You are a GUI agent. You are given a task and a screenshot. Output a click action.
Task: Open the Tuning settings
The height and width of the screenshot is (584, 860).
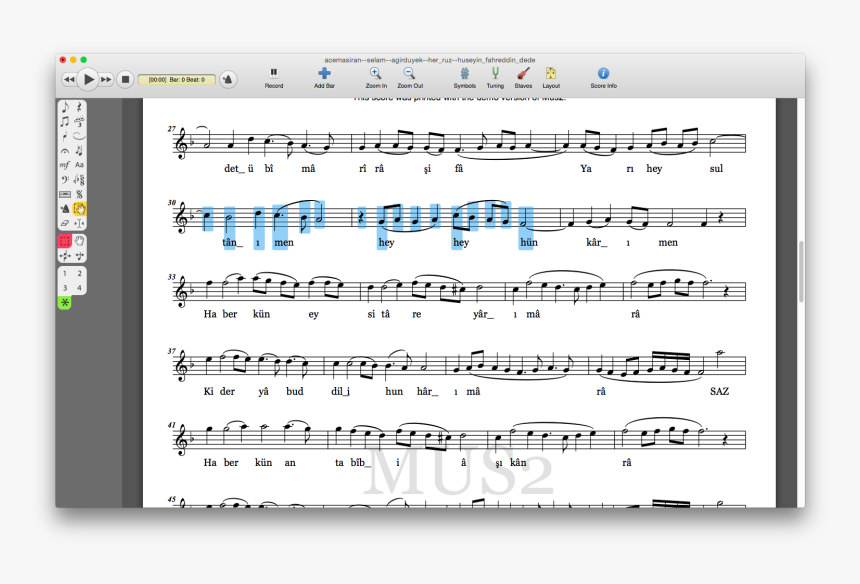pos(495,78)
